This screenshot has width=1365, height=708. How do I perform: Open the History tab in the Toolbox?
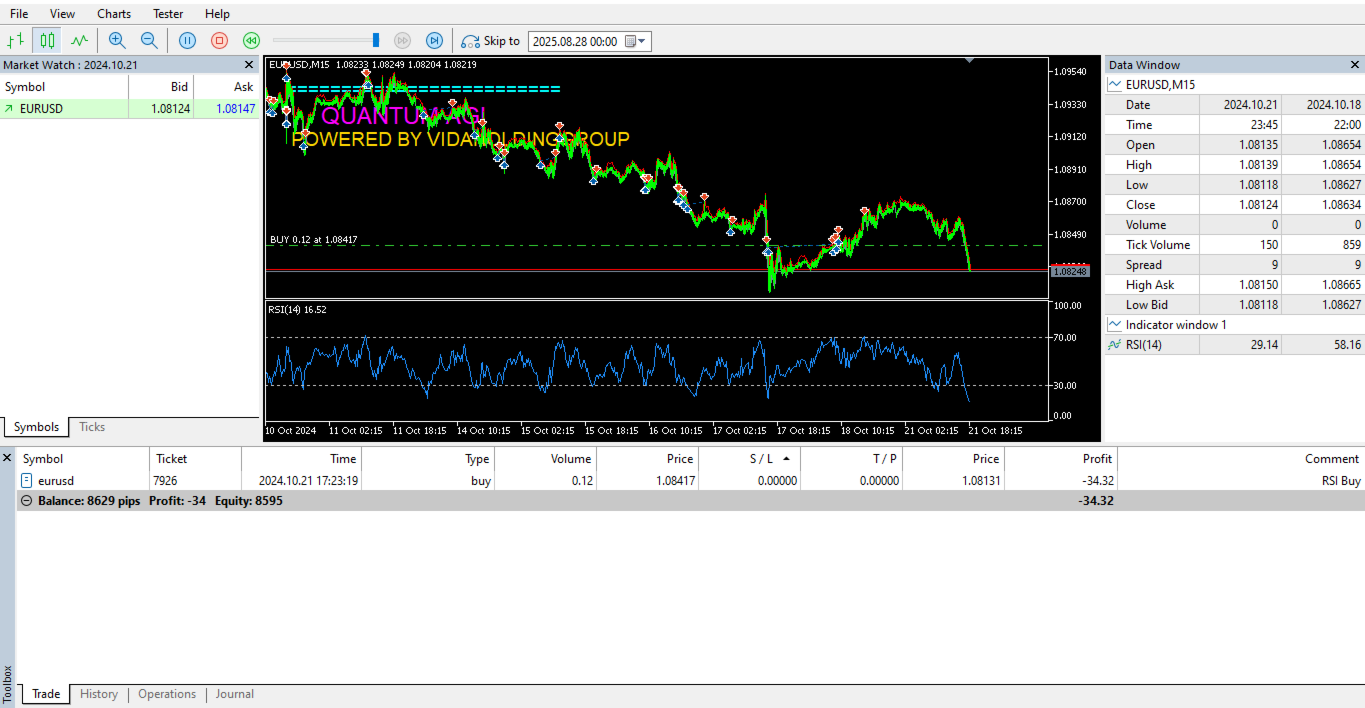coord(98,694)
